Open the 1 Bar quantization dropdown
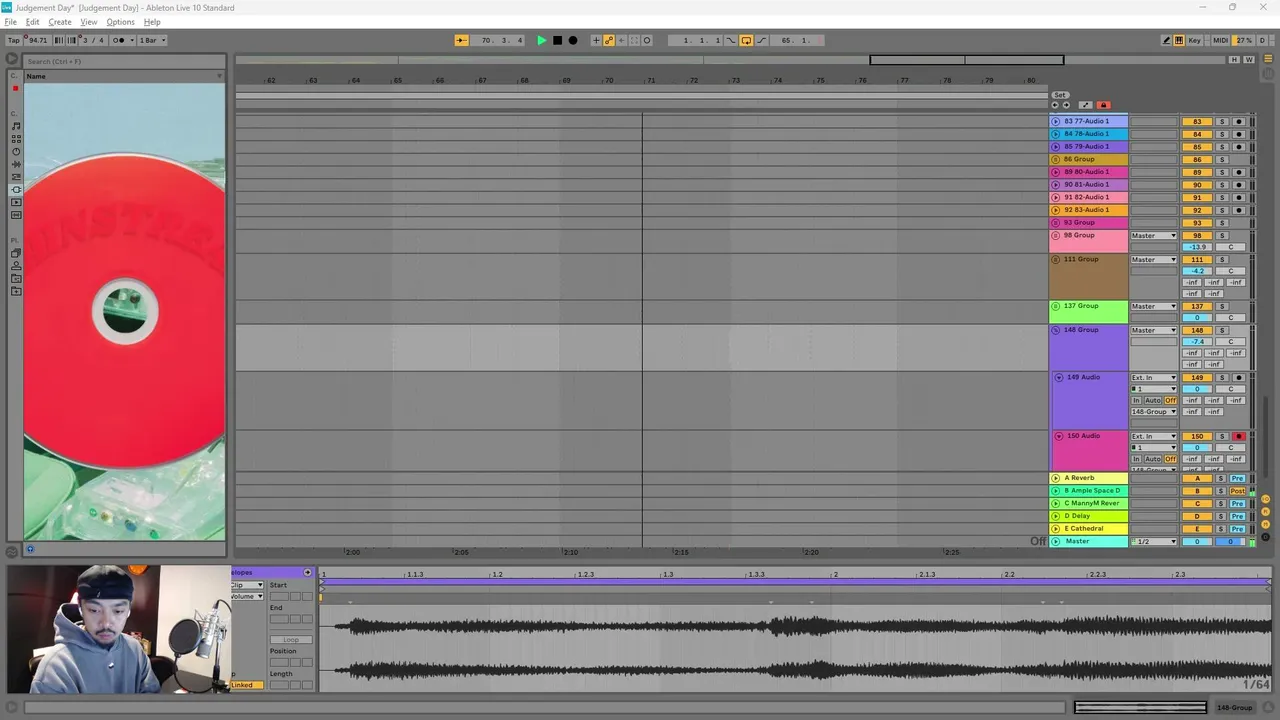The image size is (1280, 720). (x=152, y=40)
